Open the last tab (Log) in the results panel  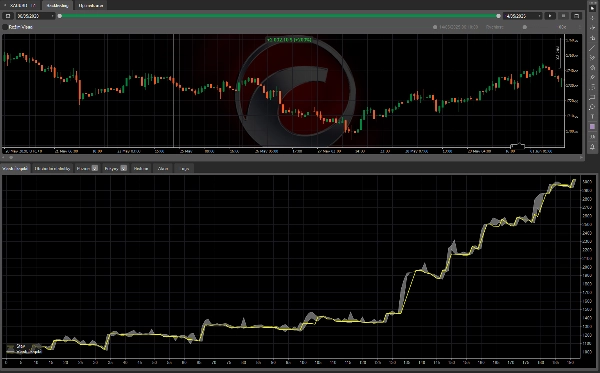point(185,168)
